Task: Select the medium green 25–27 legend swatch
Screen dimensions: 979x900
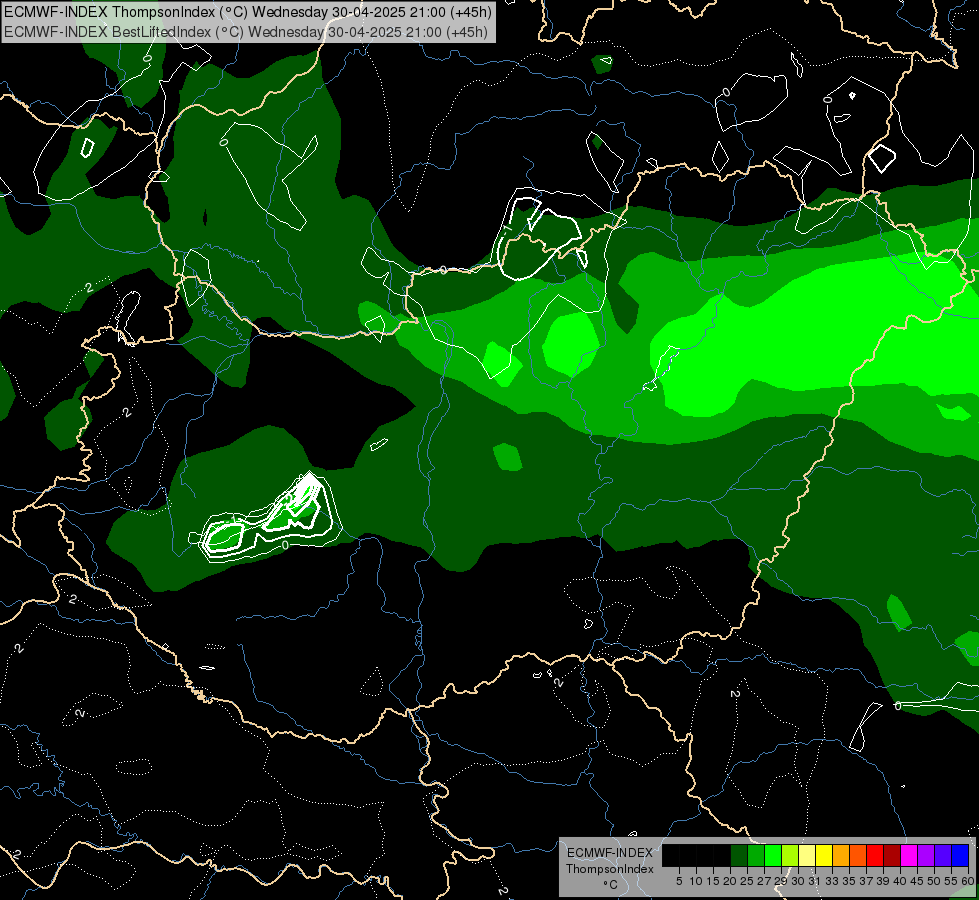Action: [755, 855]
